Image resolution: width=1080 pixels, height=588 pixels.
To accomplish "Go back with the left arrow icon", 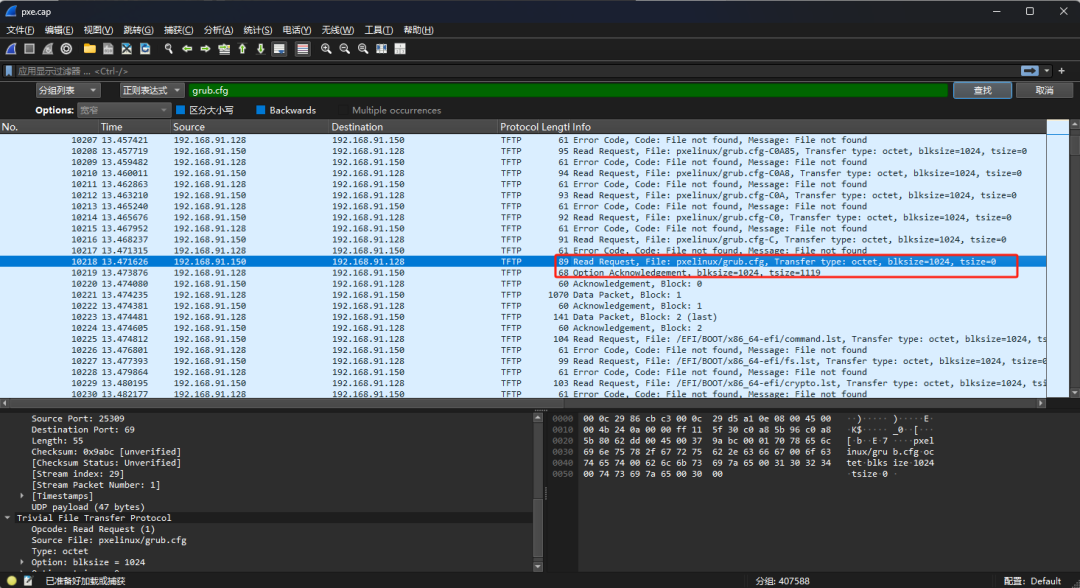I will pos(187,48).
